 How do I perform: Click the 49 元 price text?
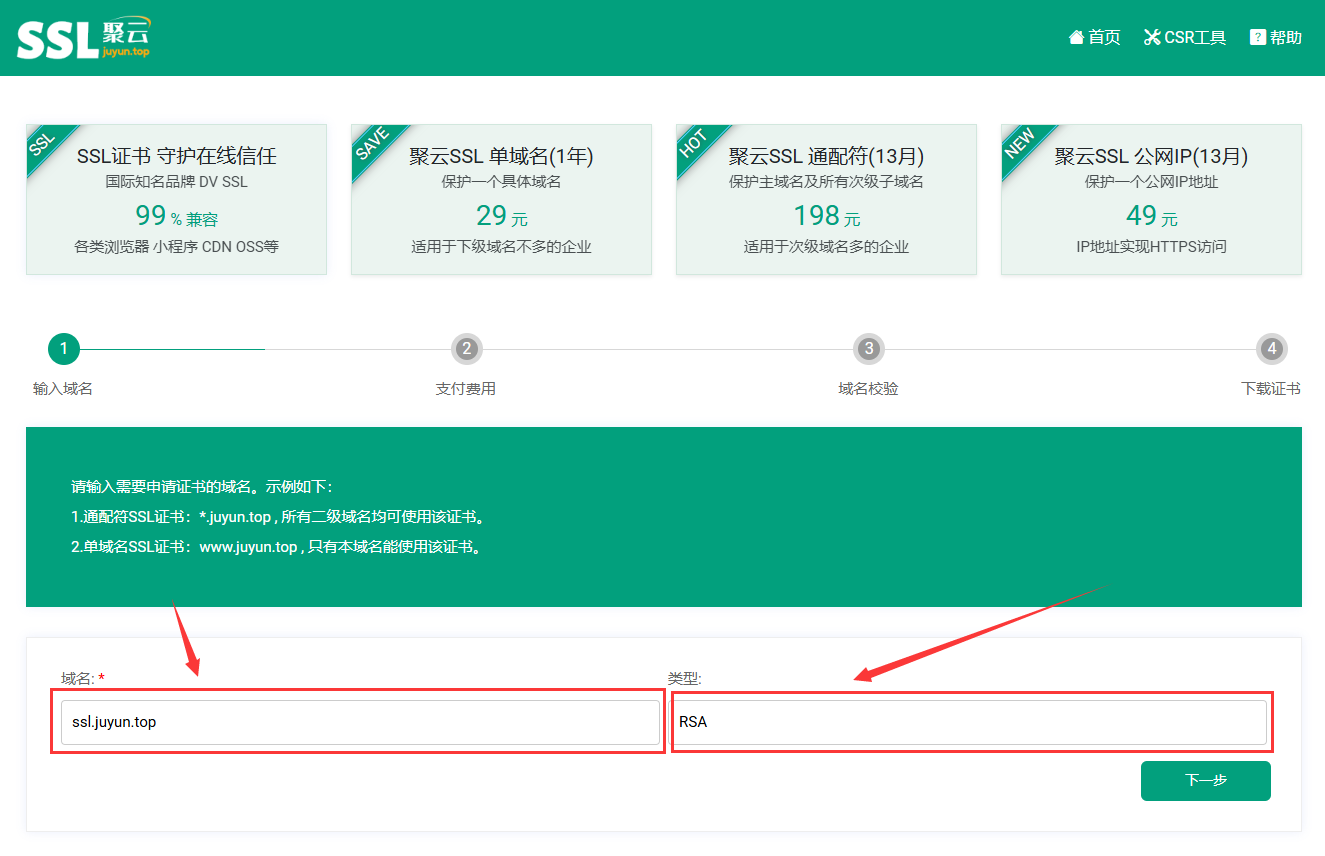[1151, 216]
